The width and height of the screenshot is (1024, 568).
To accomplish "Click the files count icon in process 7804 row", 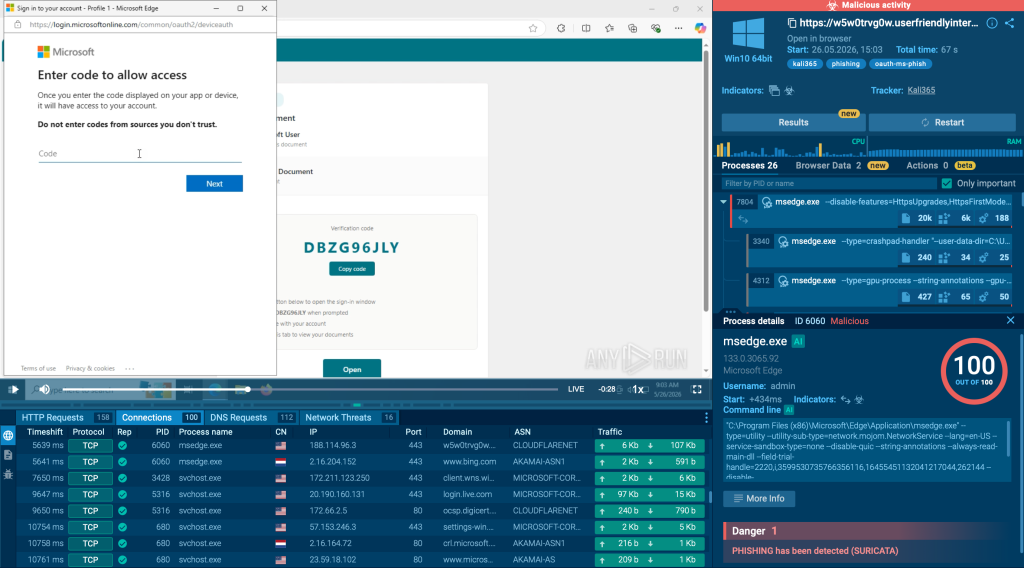I will 905,218.
